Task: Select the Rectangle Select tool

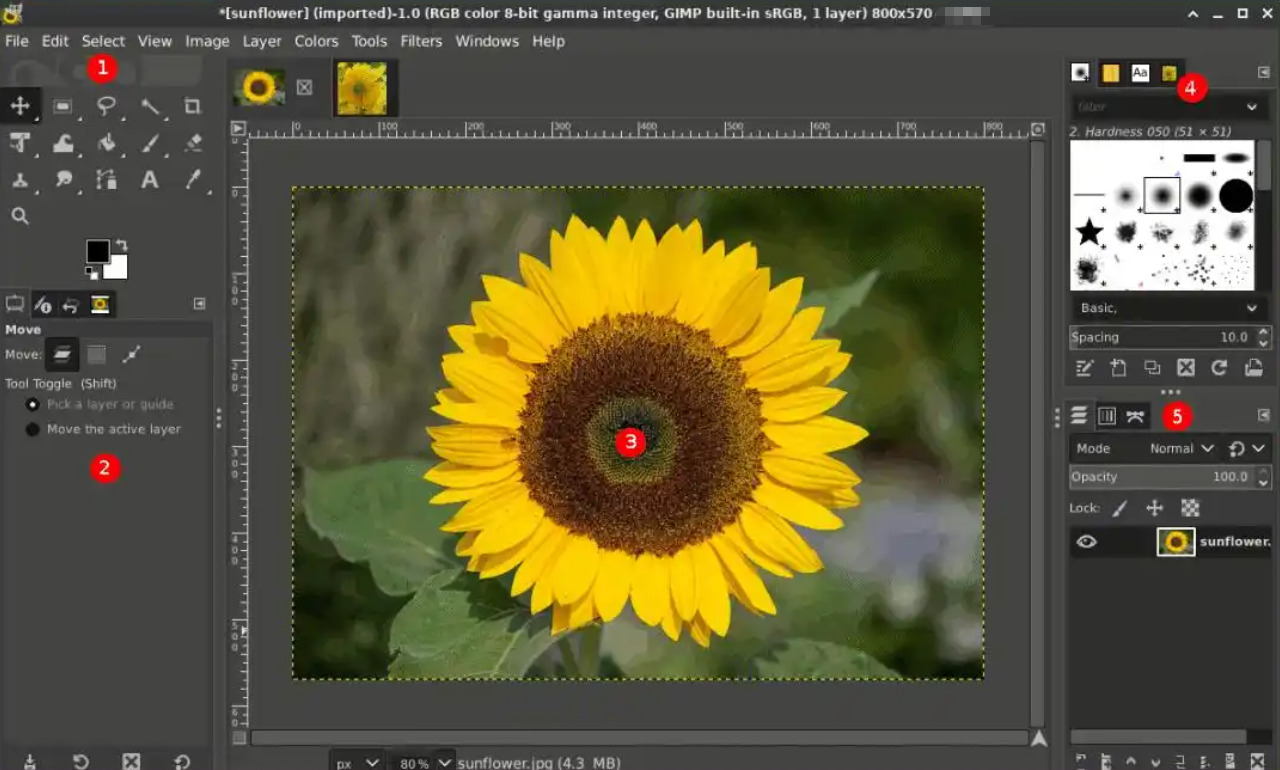Action: click(x=63, y=105)
